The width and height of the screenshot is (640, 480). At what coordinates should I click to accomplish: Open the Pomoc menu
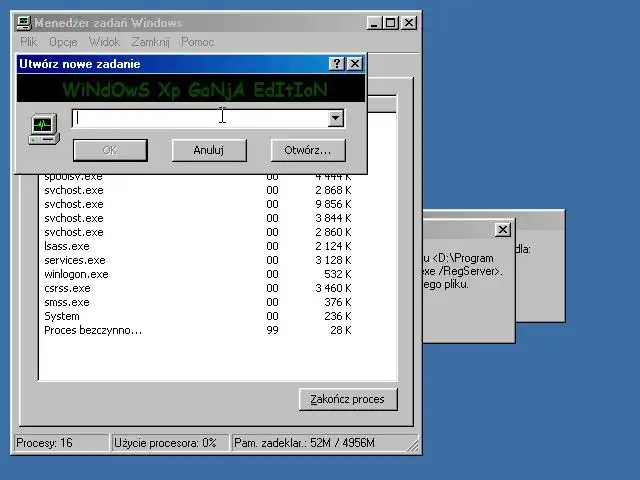pos(198,42)
